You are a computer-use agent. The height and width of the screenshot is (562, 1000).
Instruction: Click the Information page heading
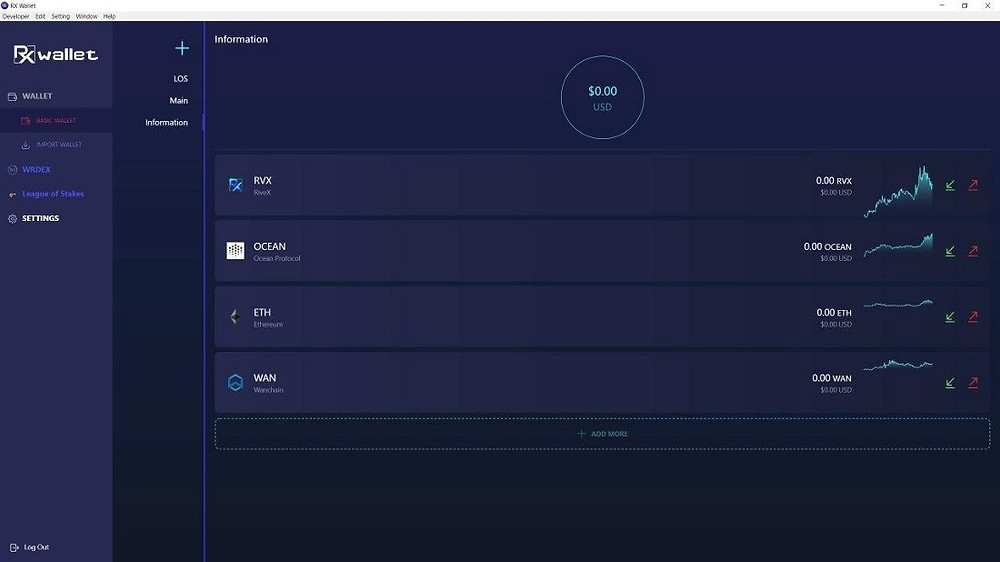click(241, 40)
